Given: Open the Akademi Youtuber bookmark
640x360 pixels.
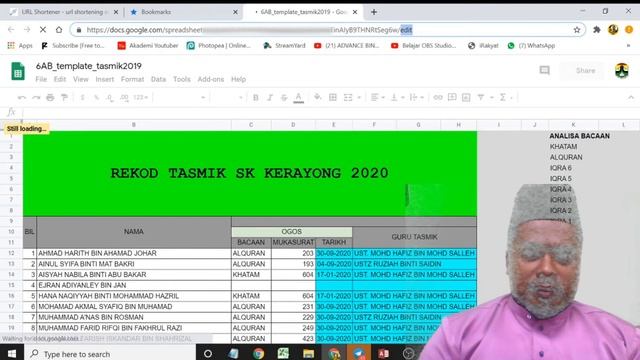Looking at the screenshot, I should click(x=148, y=46).
